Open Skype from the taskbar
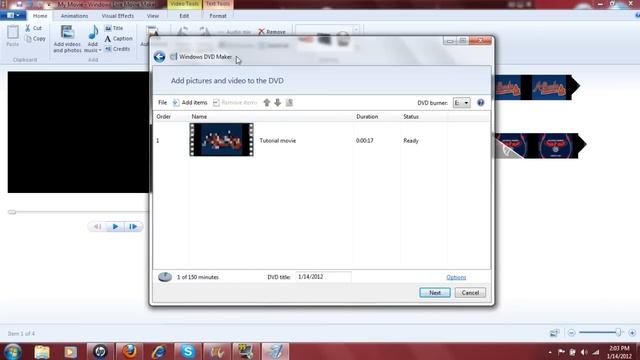640x360 pixels. (188, 351)
